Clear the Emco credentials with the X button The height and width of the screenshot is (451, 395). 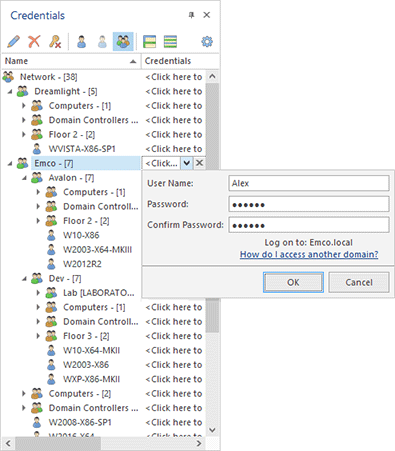[199, 163]
